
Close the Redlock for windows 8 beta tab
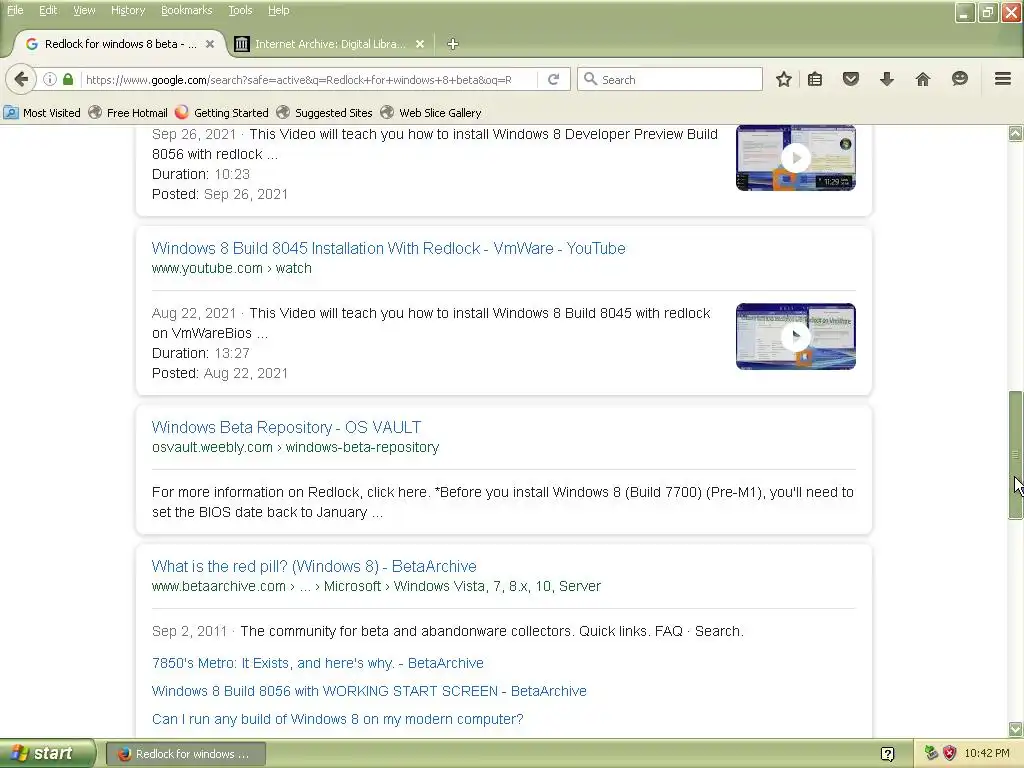(x=210, y=44)
